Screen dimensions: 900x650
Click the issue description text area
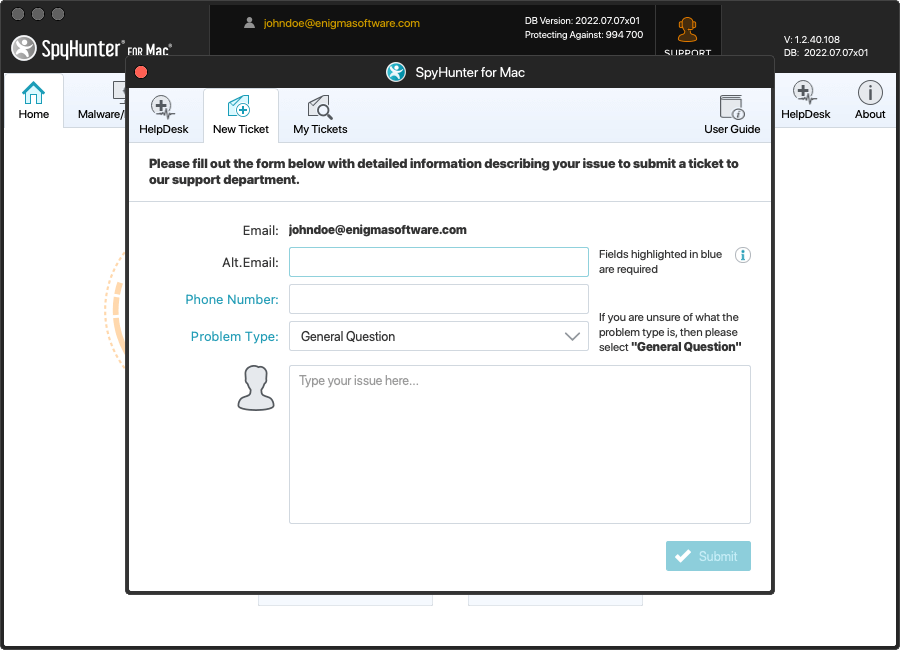pos(519,444)
